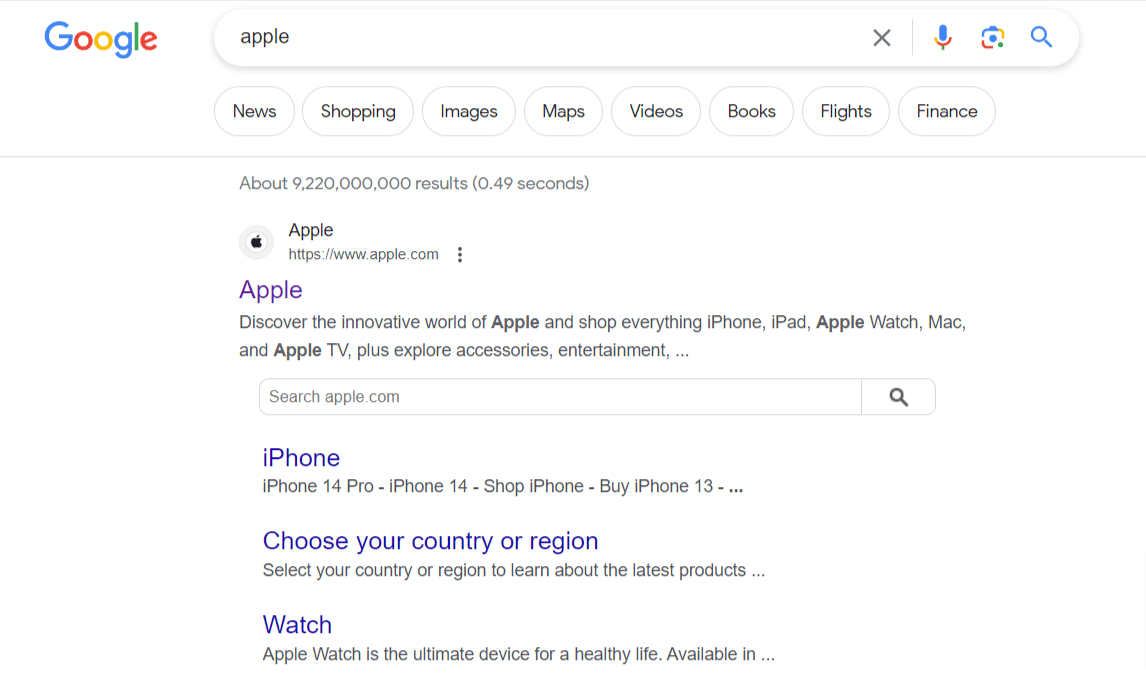This screenshot has width=1146, height=688.
Task: Open the iPhone sitelink
Action: 301,458
